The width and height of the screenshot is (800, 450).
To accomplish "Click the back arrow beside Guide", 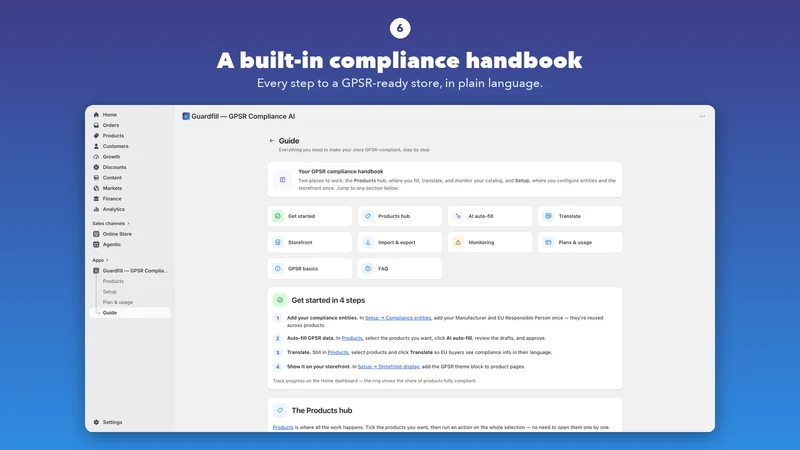I will point(272,141).
